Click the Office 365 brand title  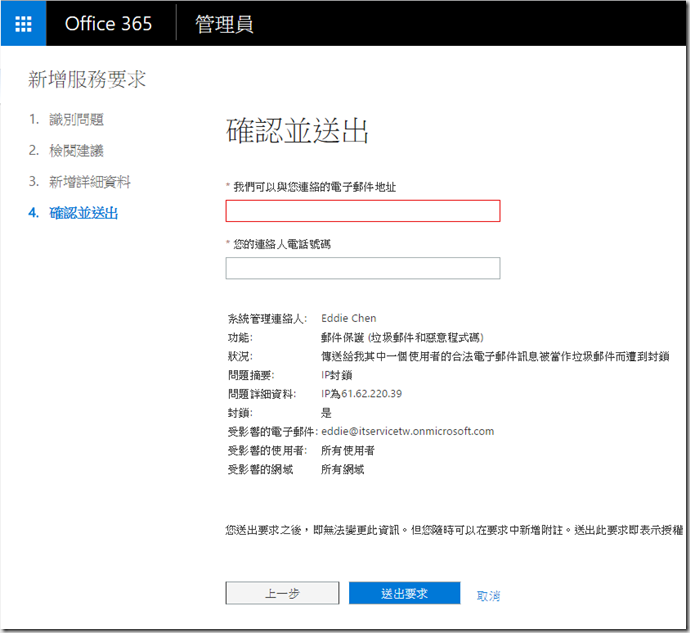[x=110, y=24]
